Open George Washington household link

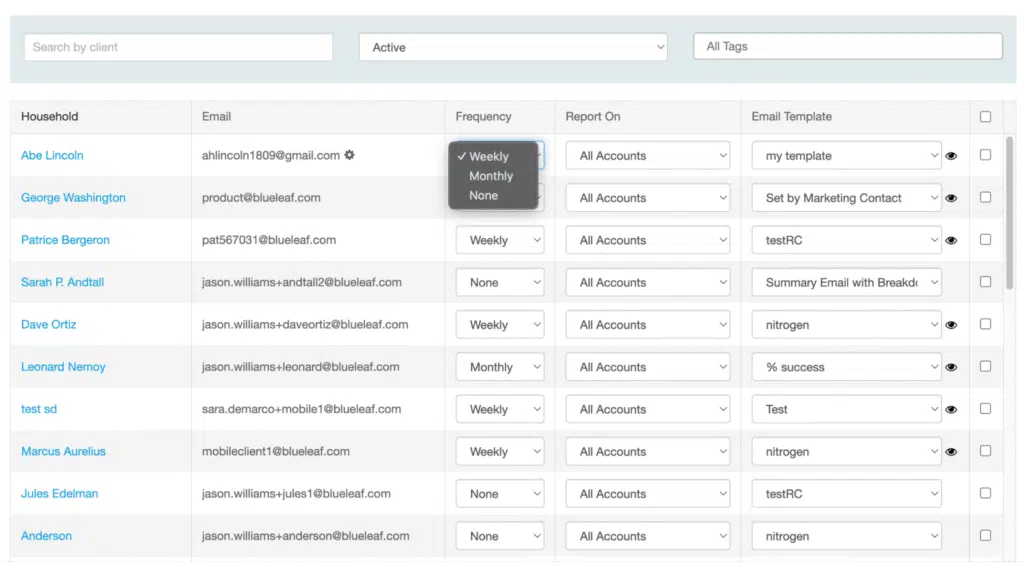click(x=73, y=198)
